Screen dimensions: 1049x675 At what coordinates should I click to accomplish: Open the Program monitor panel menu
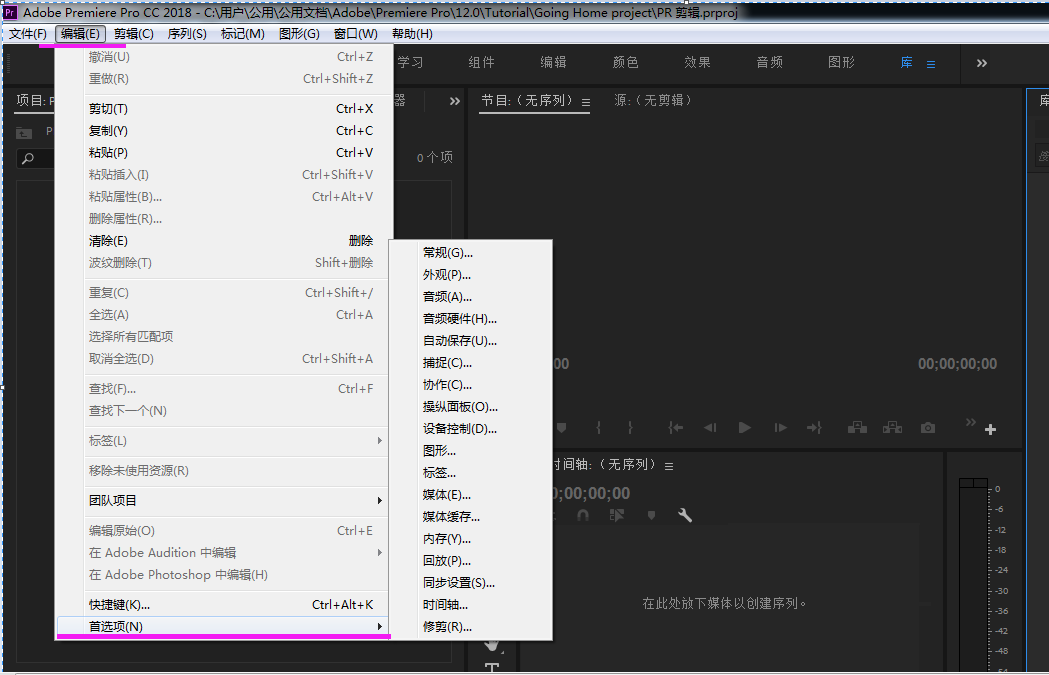pos(586,102)
